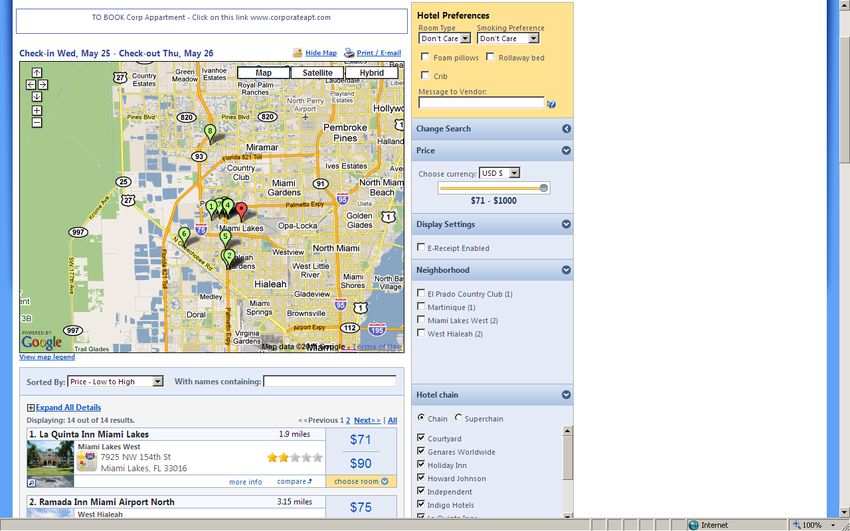Open currency dropdown
Image resolution: width=850 pixels, height=531 pixels.
[x=499, y=173]
